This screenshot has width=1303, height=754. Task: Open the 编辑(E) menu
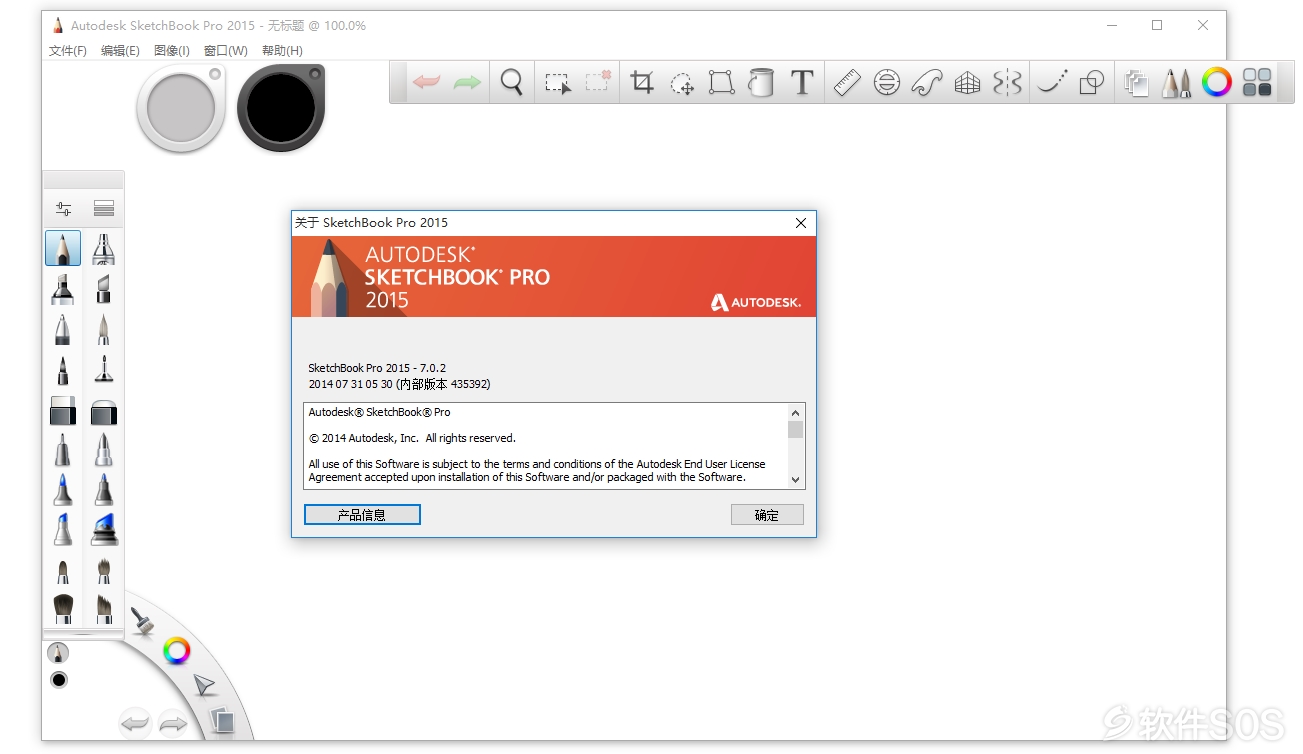(120, 50)
